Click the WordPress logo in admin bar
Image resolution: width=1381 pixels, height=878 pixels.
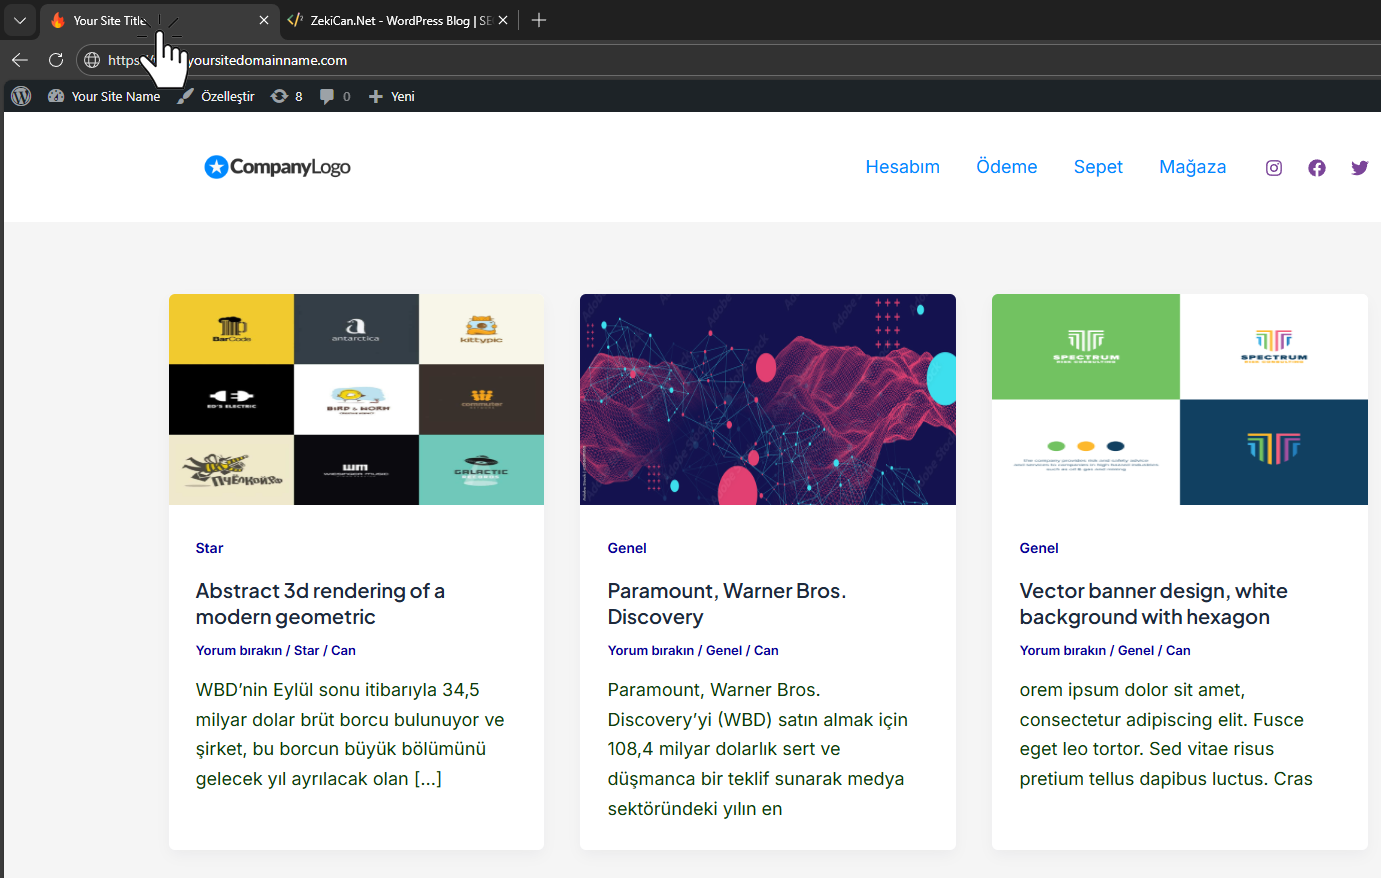(21, 96)
